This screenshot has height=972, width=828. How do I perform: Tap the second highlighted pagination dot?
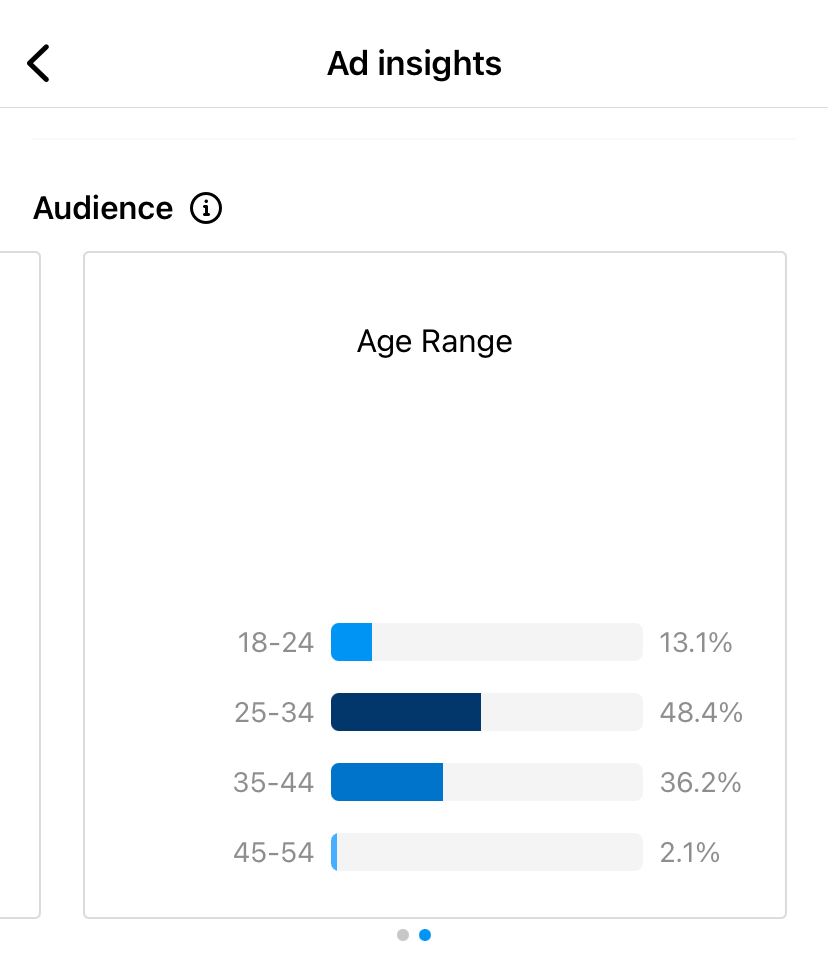(x=424, y=935)
